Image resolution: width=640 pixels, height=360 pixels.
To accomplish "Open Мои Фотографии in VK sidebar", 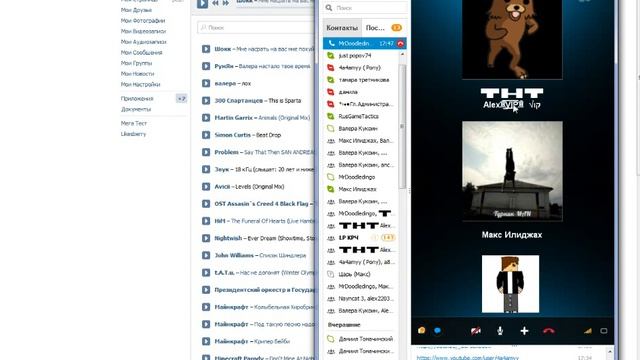I will [x=143, y=20].
